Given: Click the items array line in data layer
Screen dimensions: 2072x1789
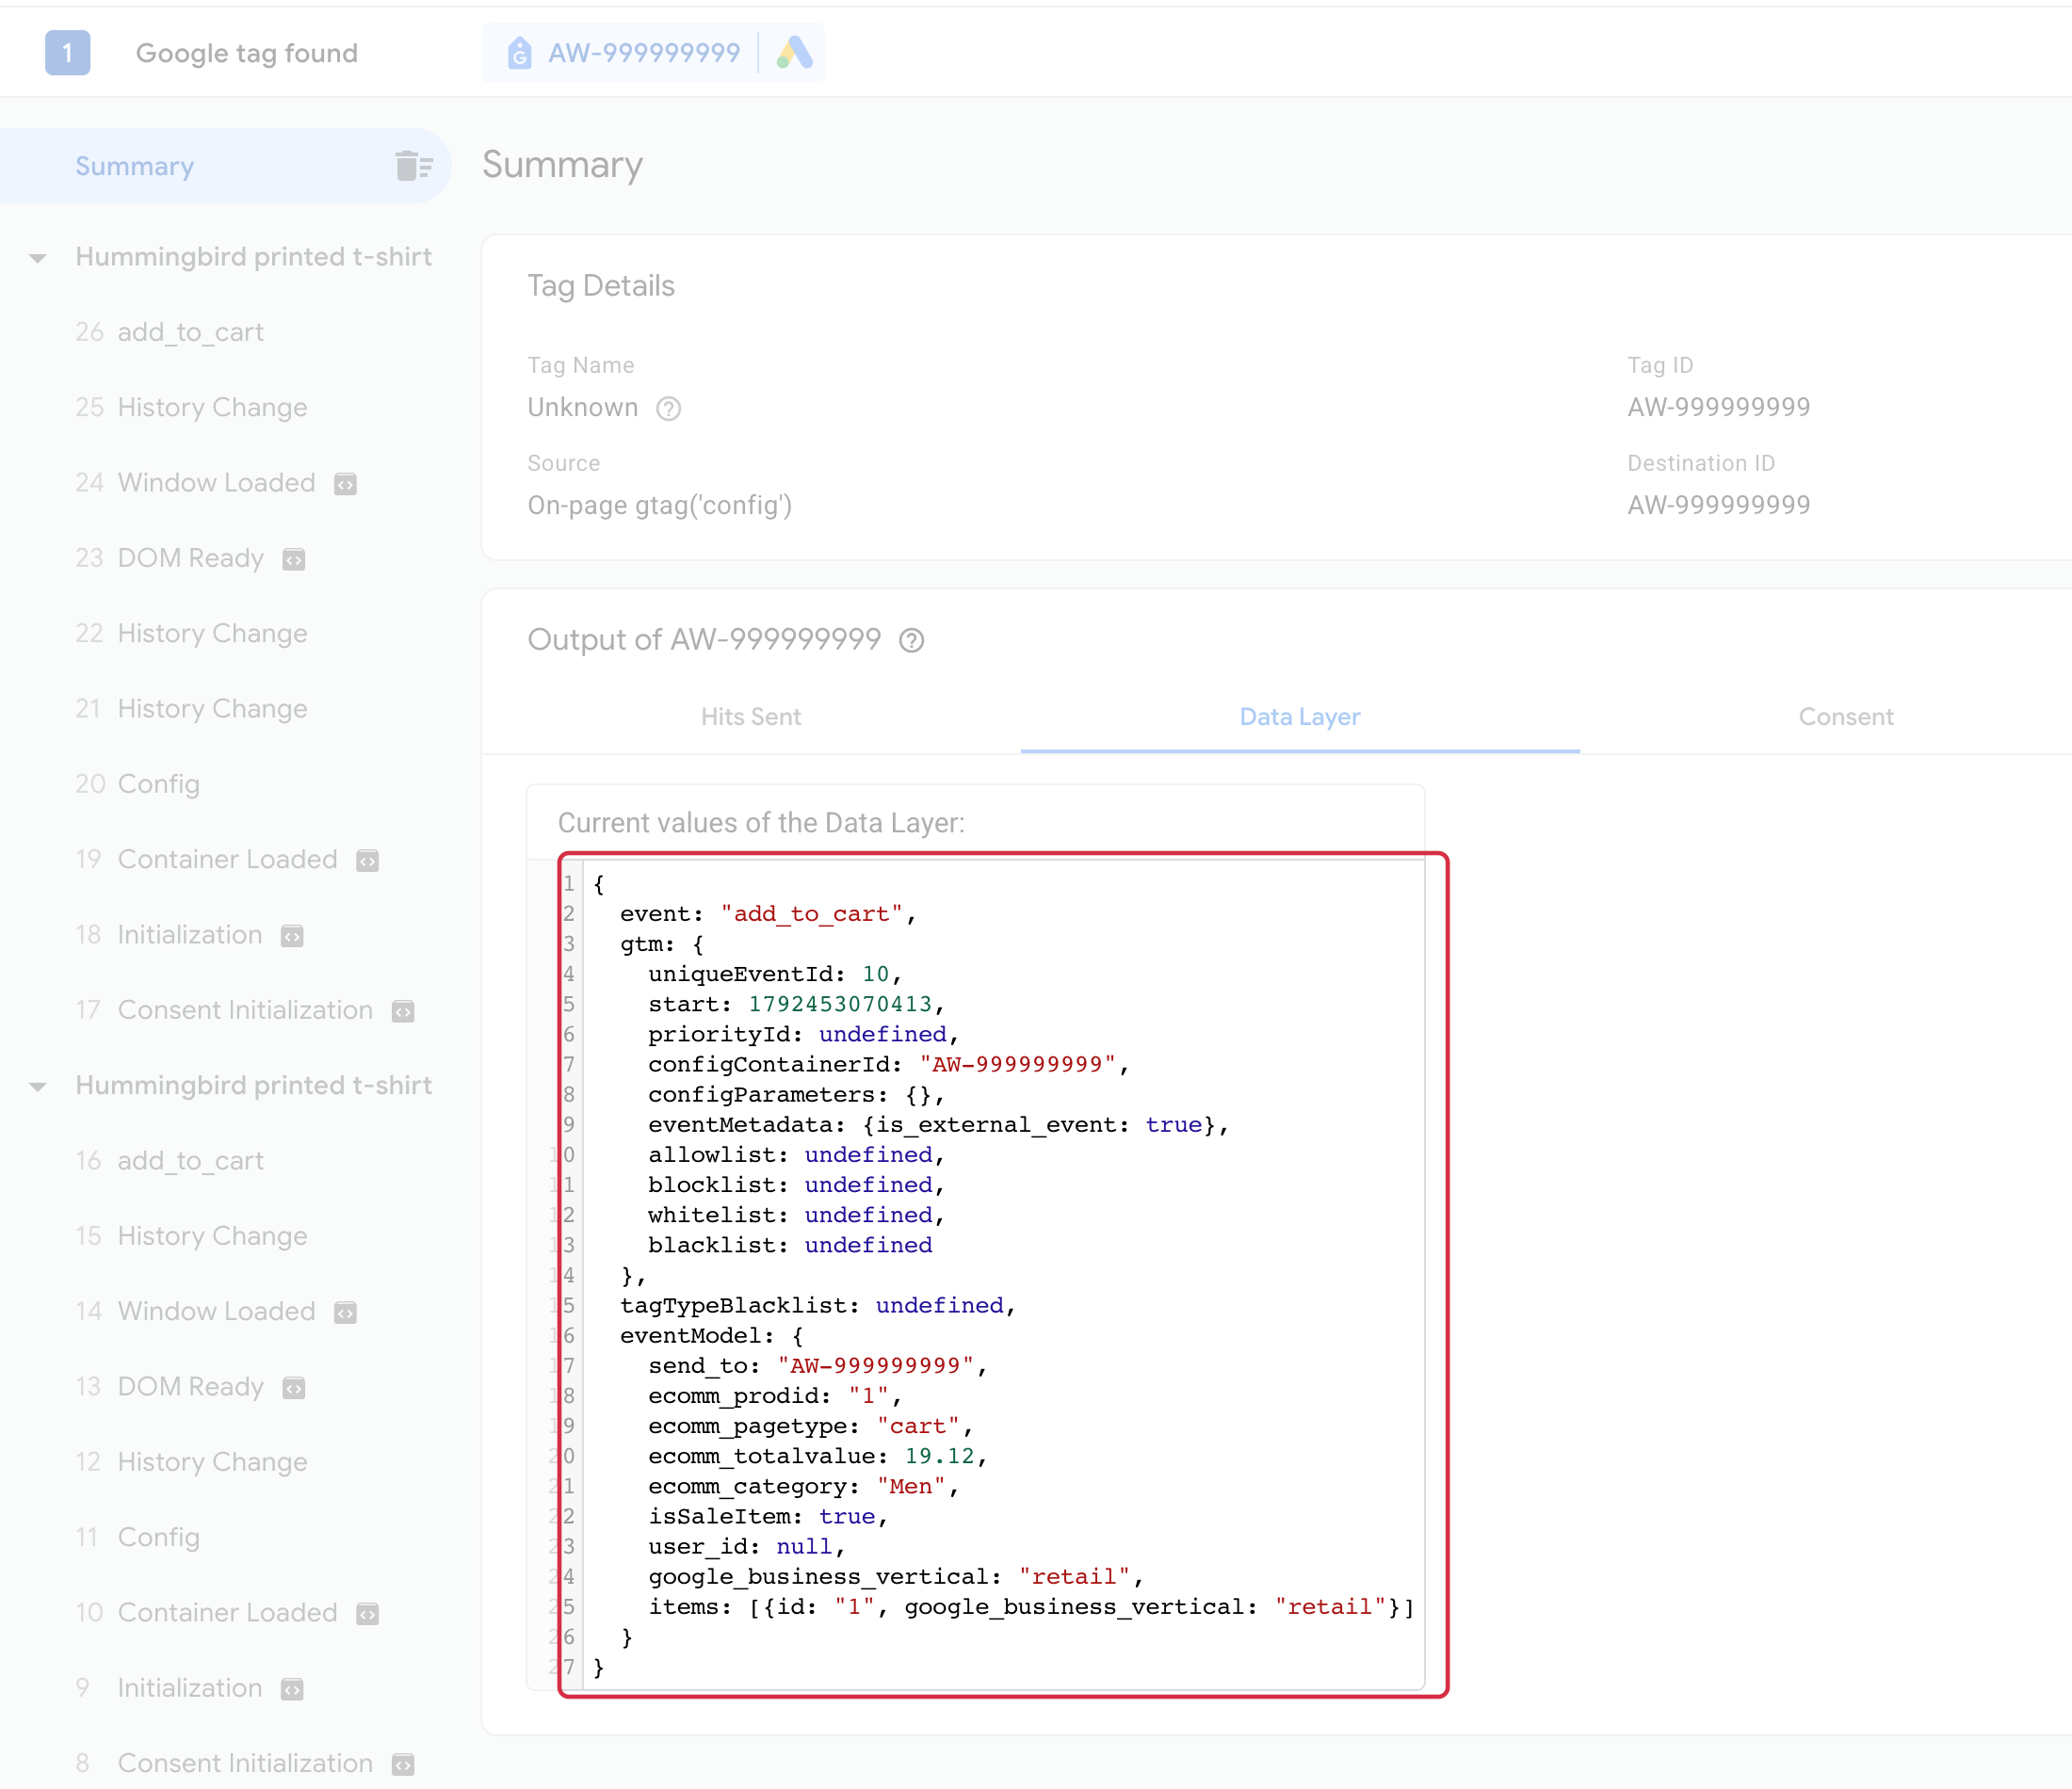Looking at the screenshot, I should click(1031, 1607).
